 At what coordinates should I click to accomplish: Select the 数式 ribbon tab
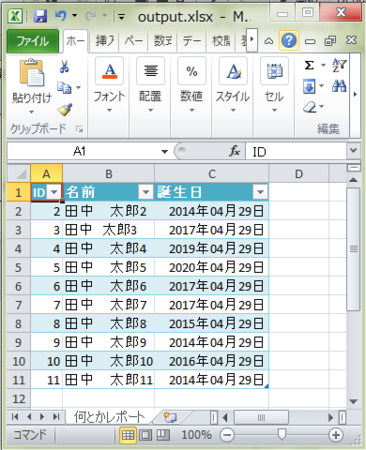[163, 41]
